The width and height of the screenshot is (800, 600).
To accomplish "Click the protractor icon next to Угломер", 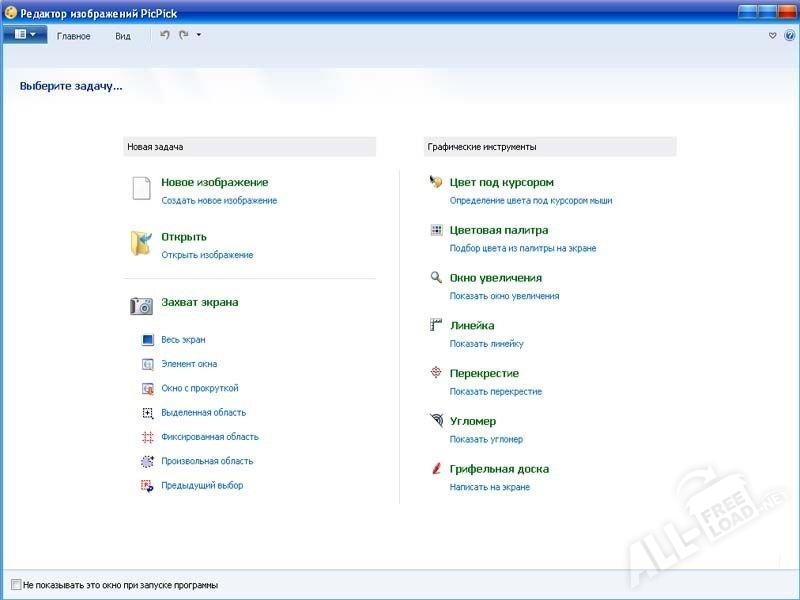I will tap(436, 421).
